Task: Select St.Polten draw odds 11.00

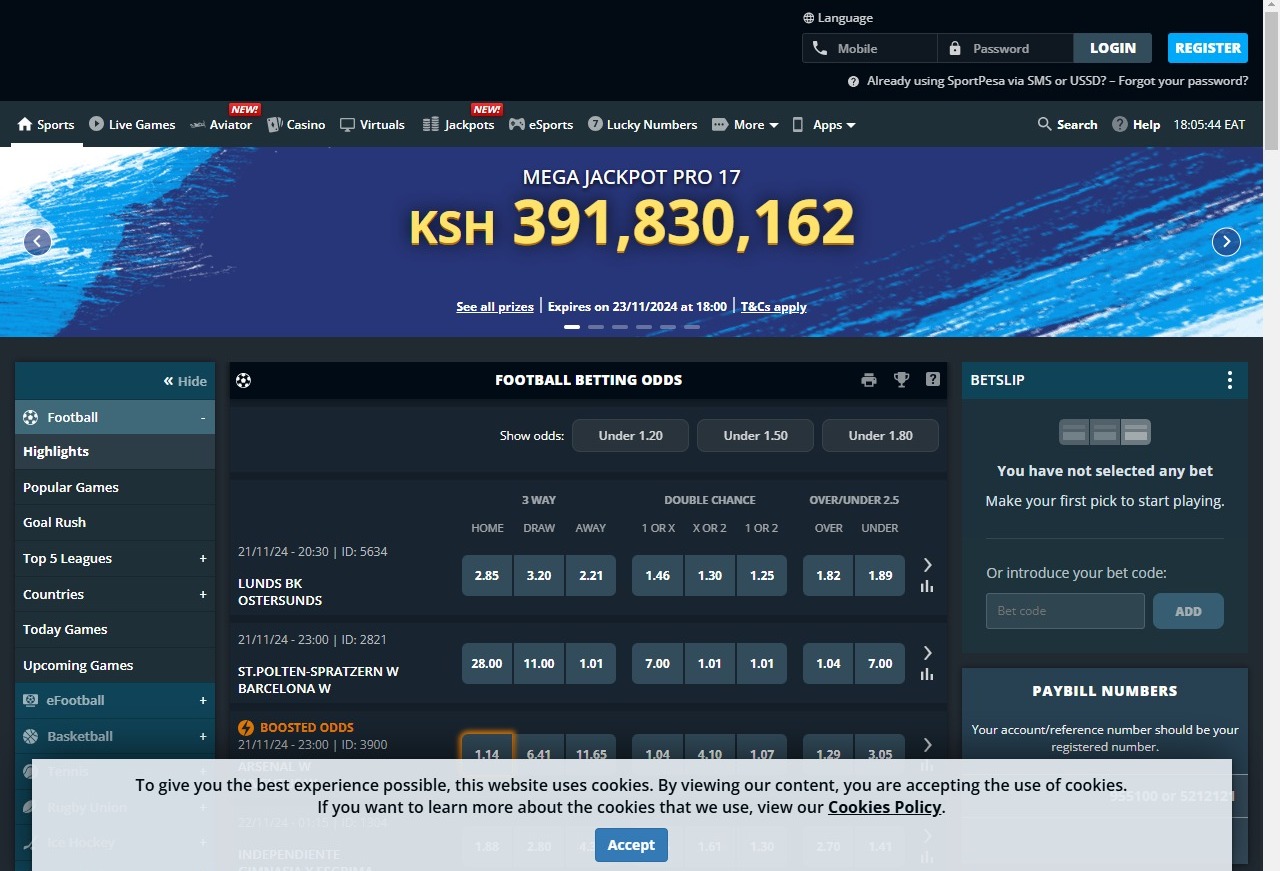Action: (x=539, y=663)
